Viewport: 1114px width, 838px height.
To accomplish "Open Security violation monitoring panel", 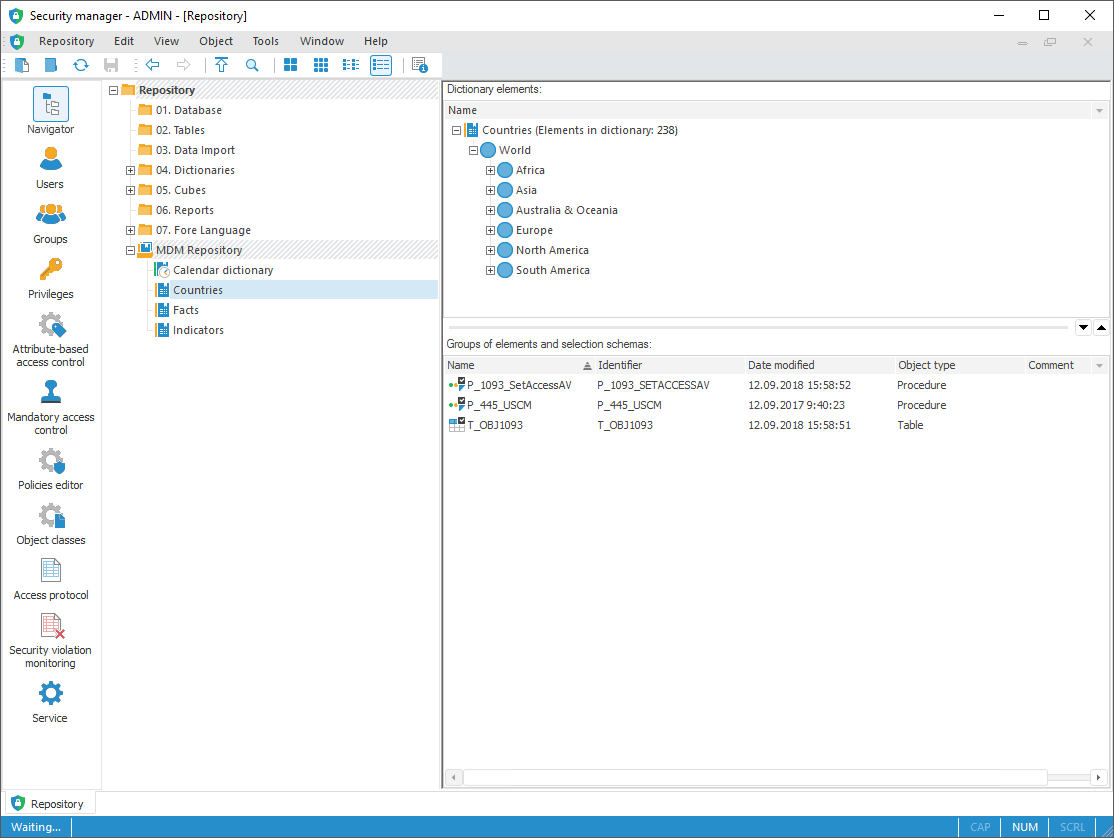I will tap(50, 640).
